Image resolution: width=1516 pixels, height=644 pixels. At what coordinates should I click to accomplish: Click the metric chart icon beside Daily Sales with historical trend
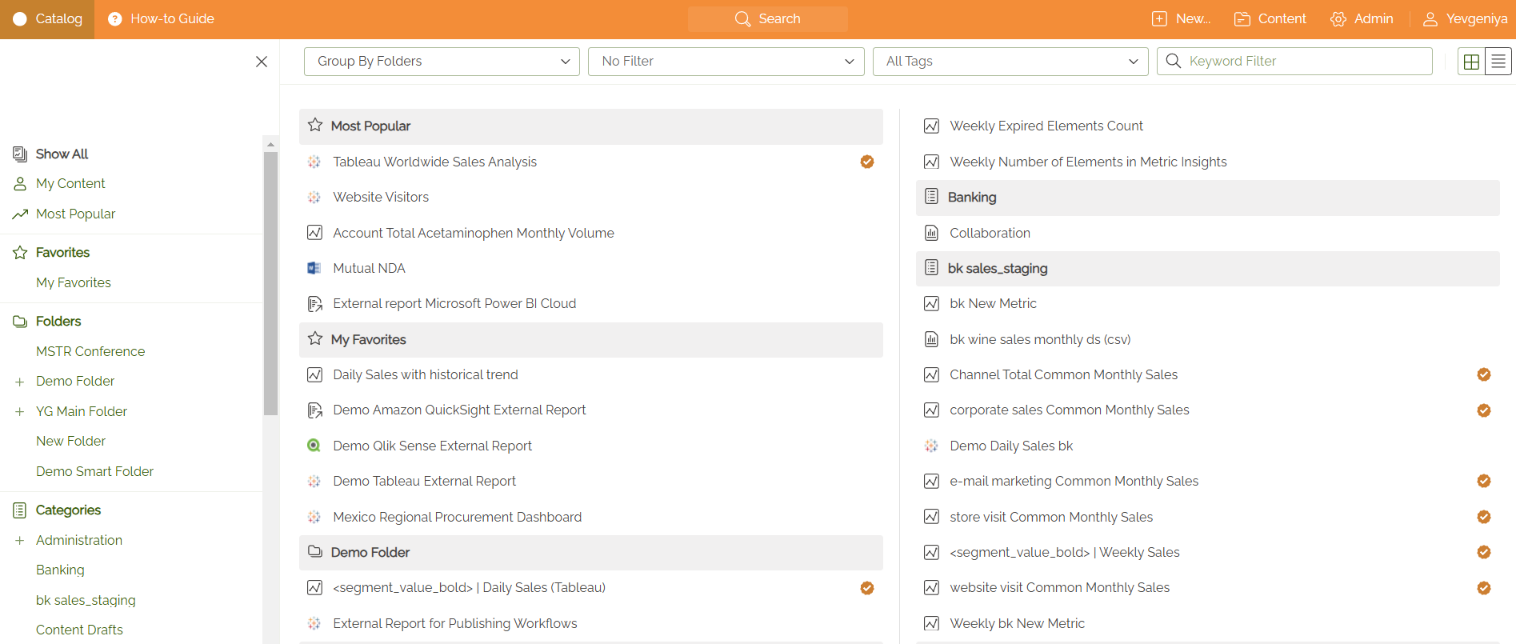(x=314, y=375)
